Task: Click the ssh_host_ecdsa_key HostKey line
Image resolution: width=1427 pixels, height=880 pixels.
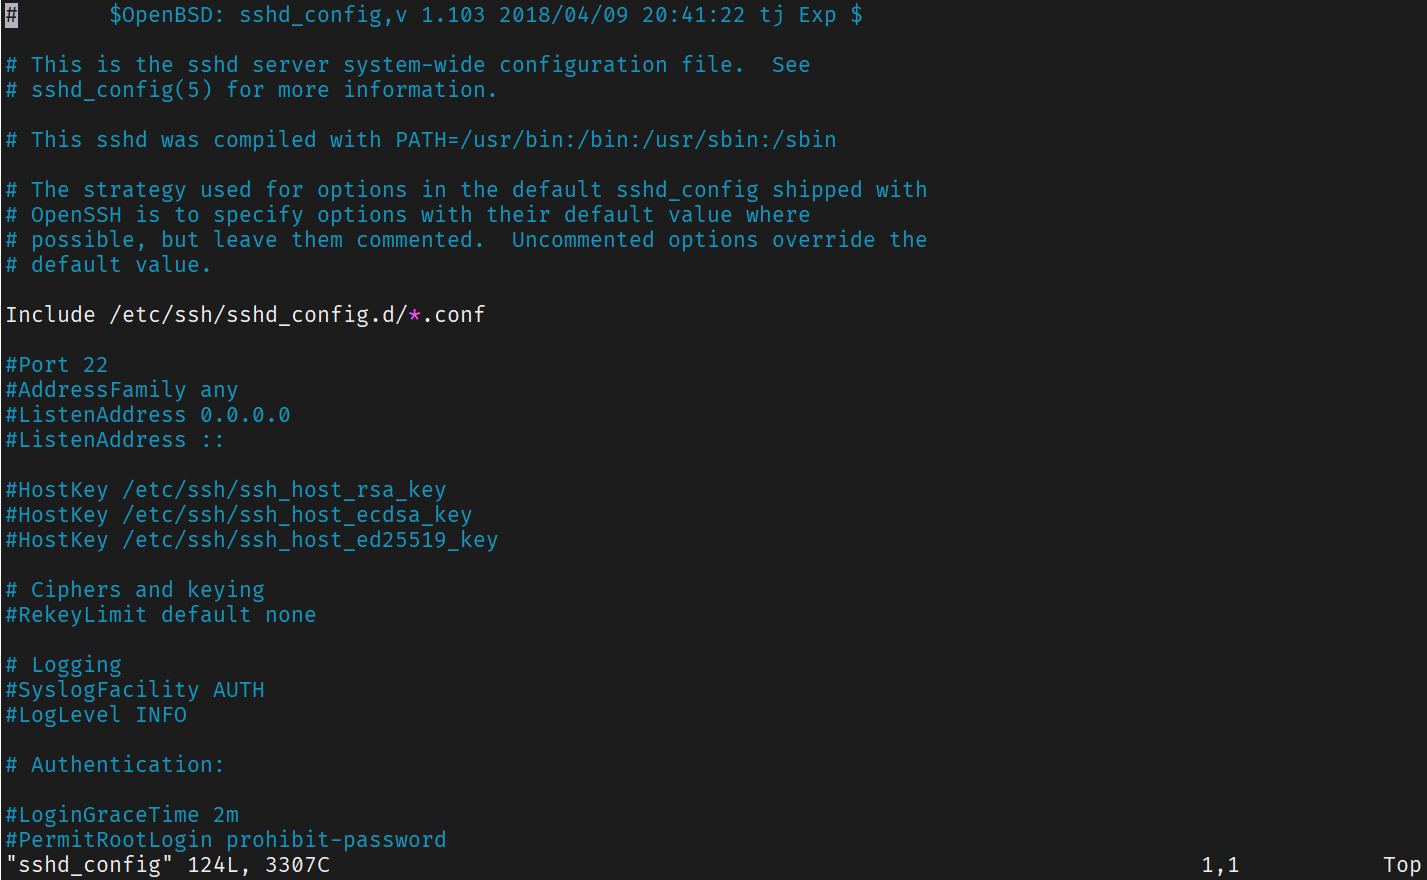Action: point(238,515)
